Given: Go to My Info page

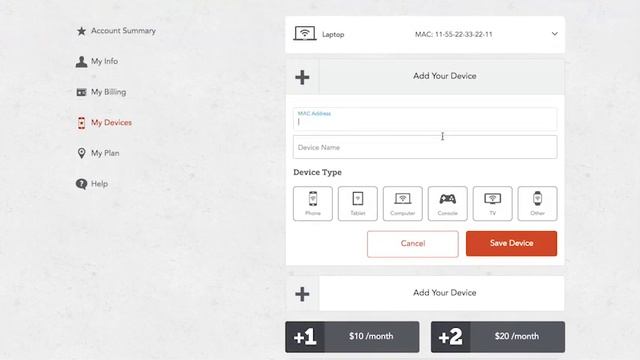Looking at the screenshot, I should point(104,62).
